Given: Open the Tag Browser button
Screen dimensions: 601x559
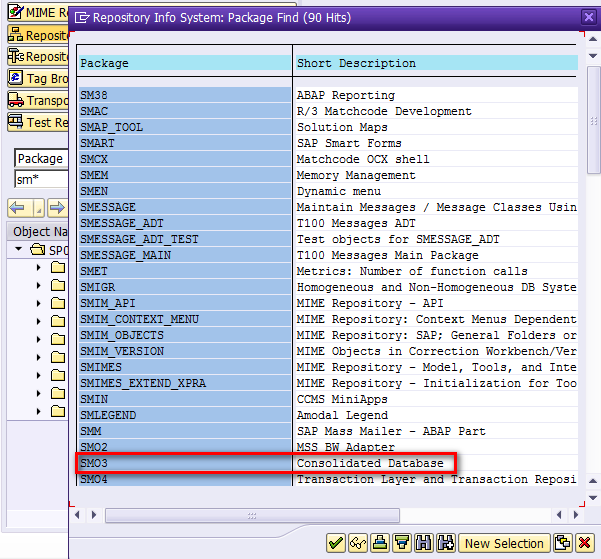Looking at the screenshot, I should pos(38,78).
